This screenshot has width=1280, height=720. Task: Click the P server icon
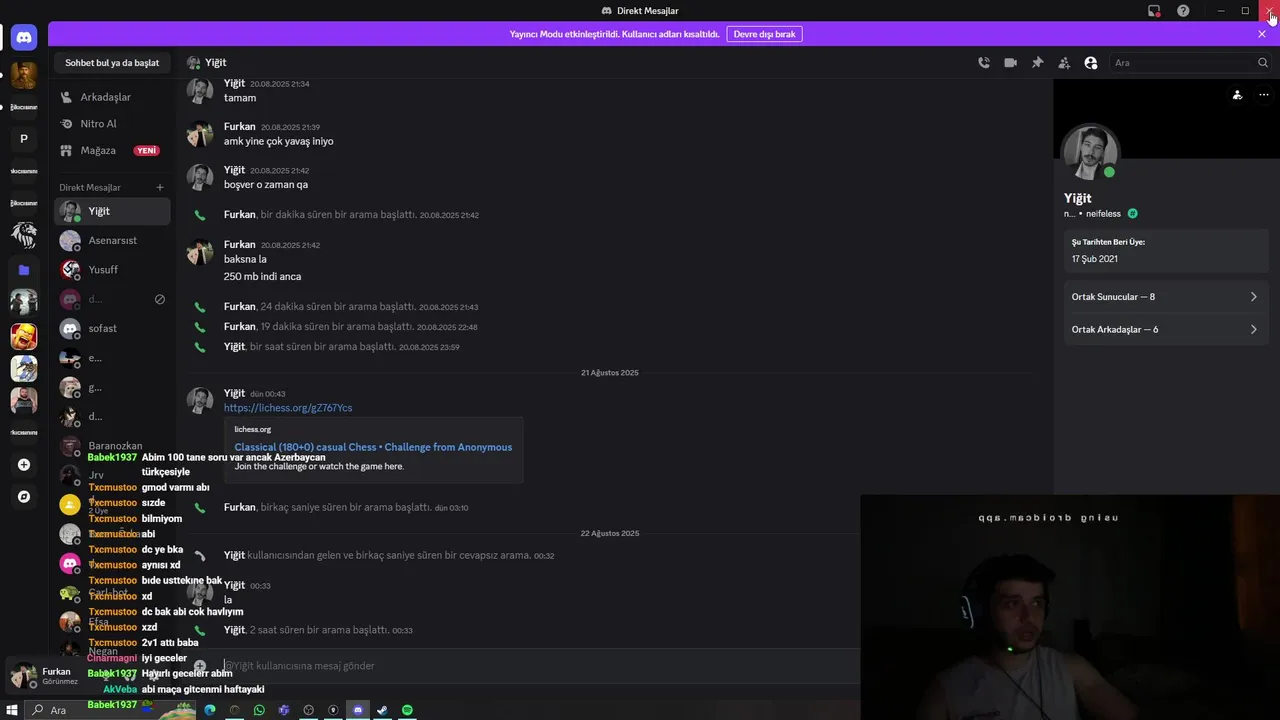pyautogui.click(x=24, y=139)
